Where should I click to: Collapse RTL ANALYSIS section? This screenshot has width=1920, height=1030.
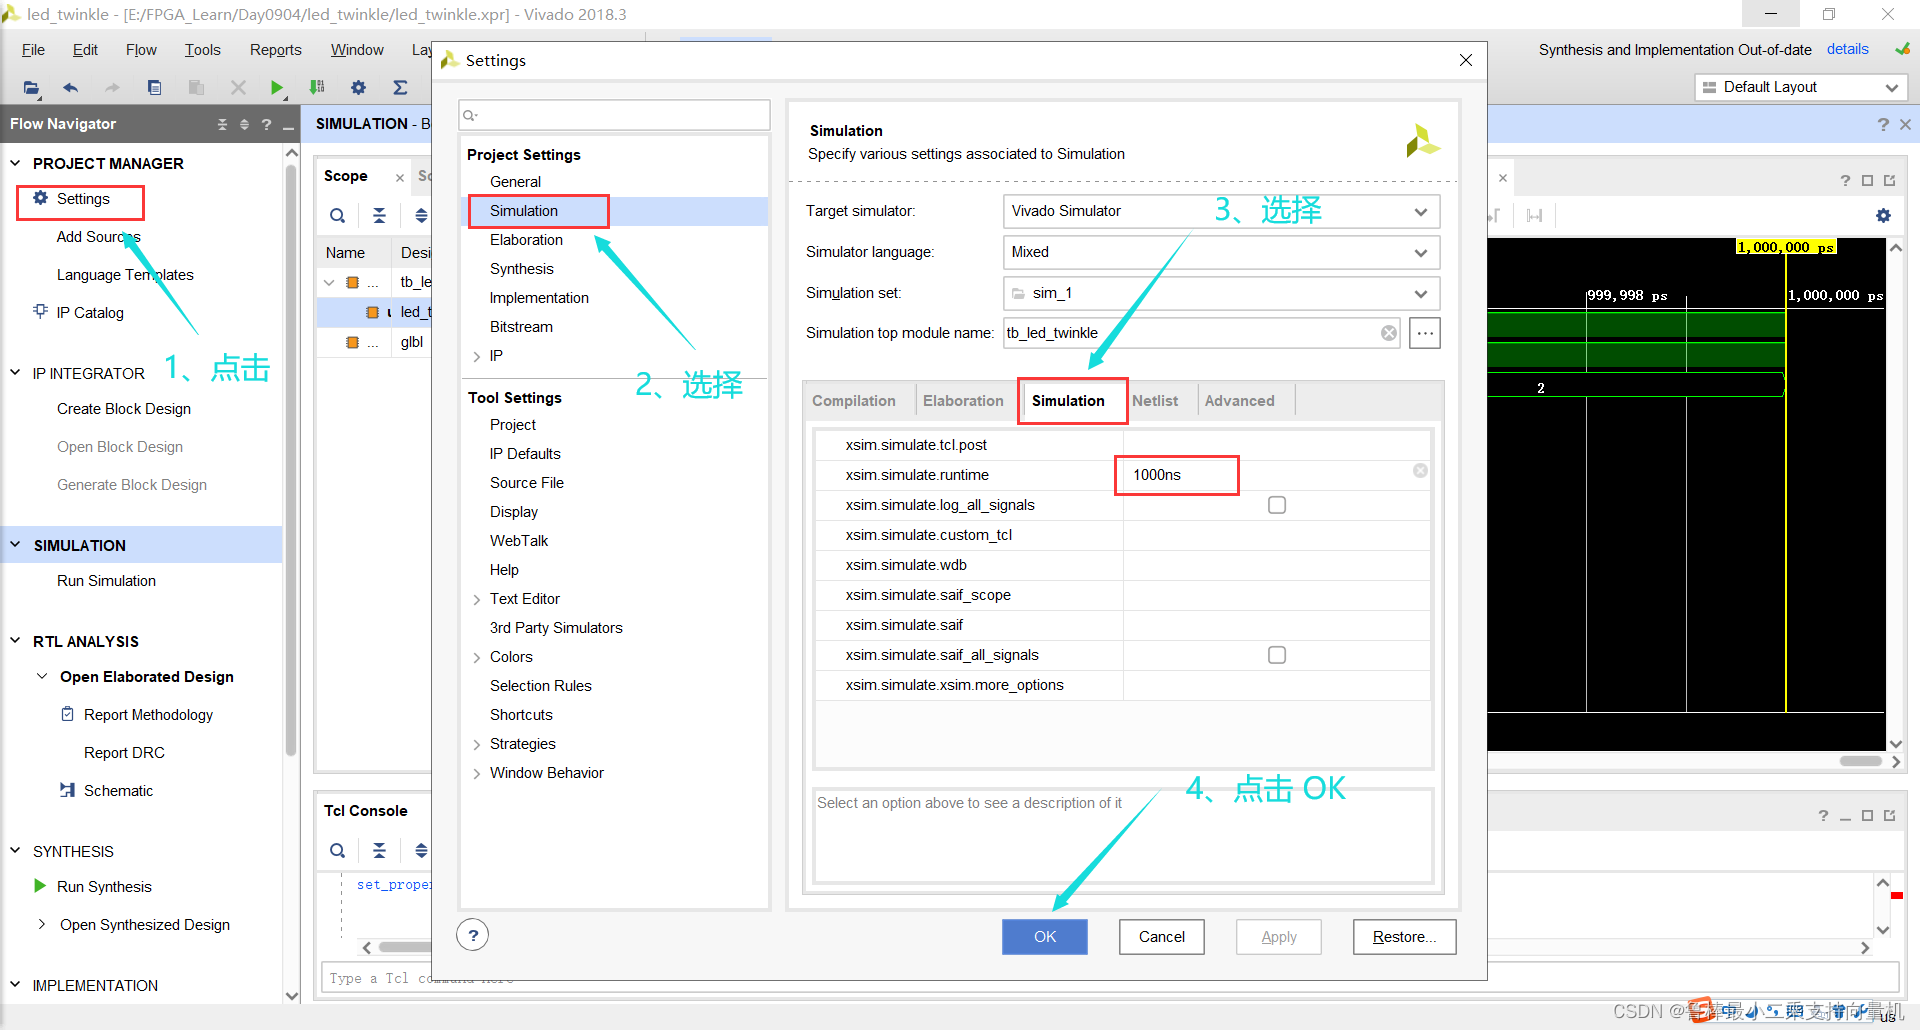pyautogui.click(x=15, y=641)
